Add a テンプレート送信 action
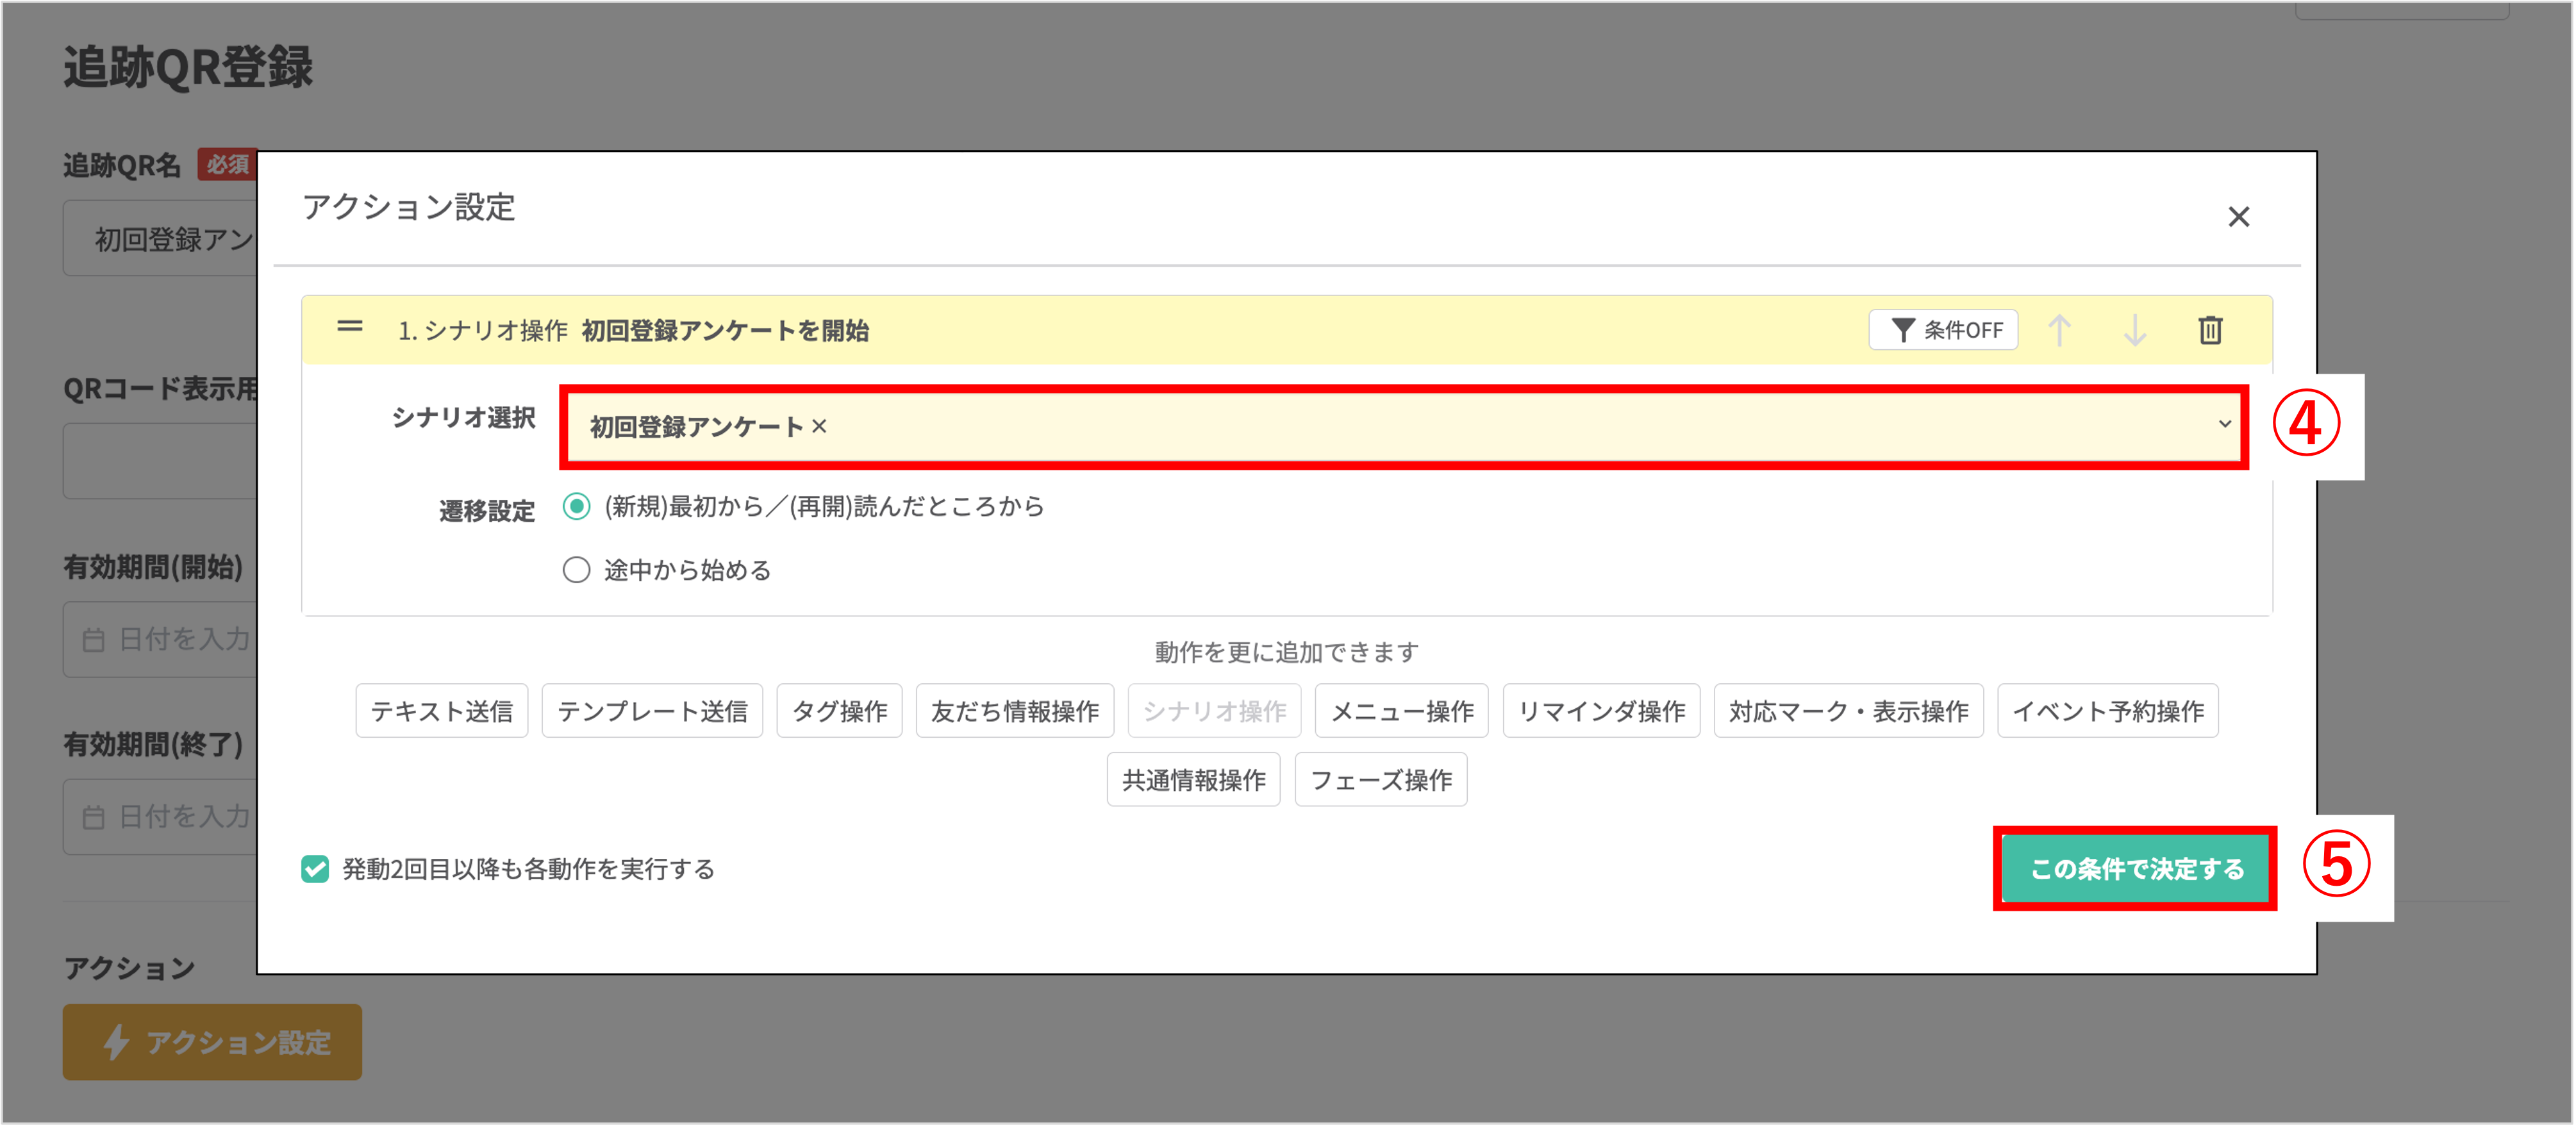This screenshot has height=1128, width=2576. [x=652, y=711]
